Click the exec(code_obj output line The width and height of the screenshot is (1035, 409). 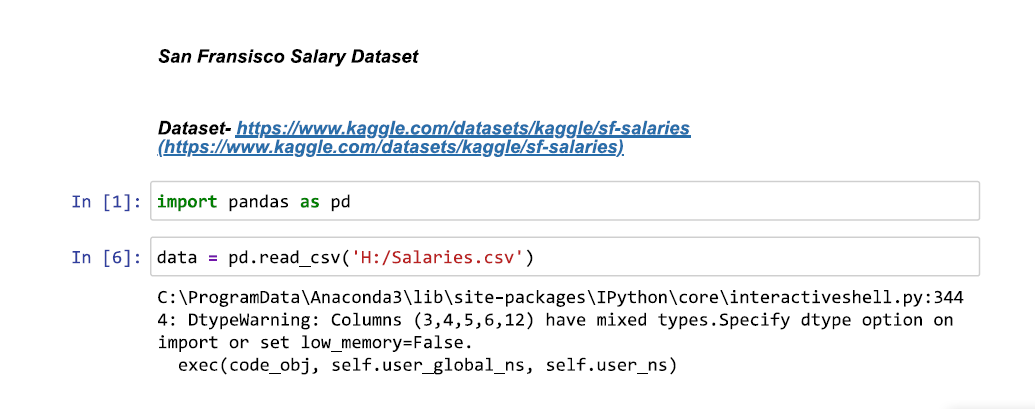click(428, 365)
